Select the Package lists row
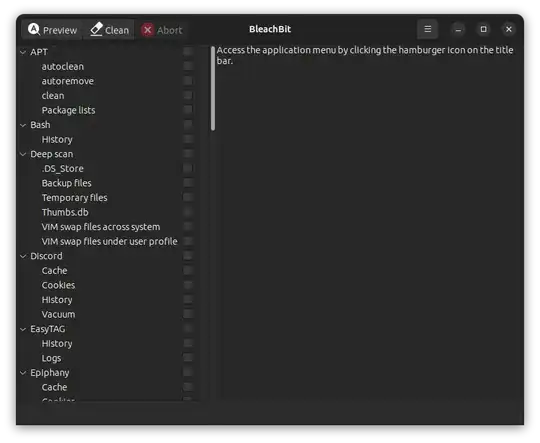This screenshot has height=443, width=540. coord(68,110)
